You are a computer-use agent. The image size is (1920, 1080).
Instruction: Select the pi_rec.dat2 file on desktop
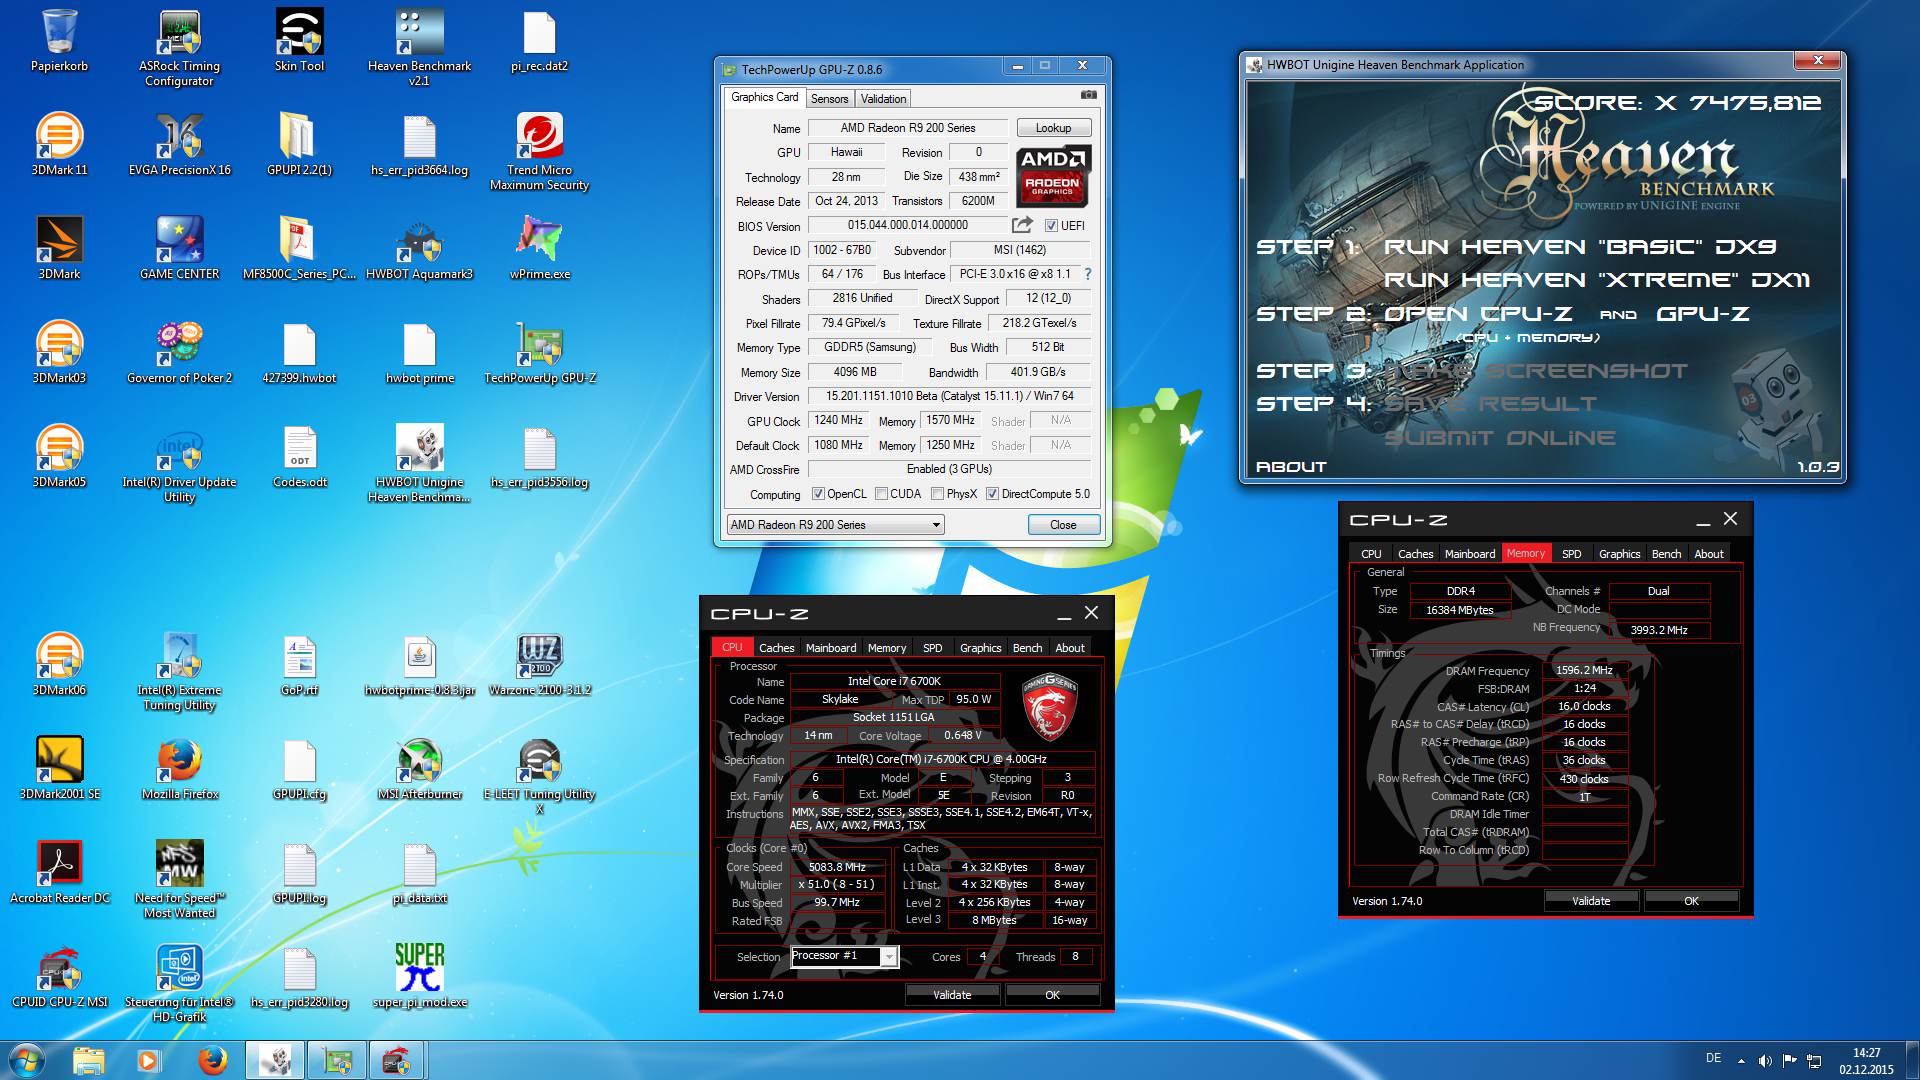pos(539,40)
